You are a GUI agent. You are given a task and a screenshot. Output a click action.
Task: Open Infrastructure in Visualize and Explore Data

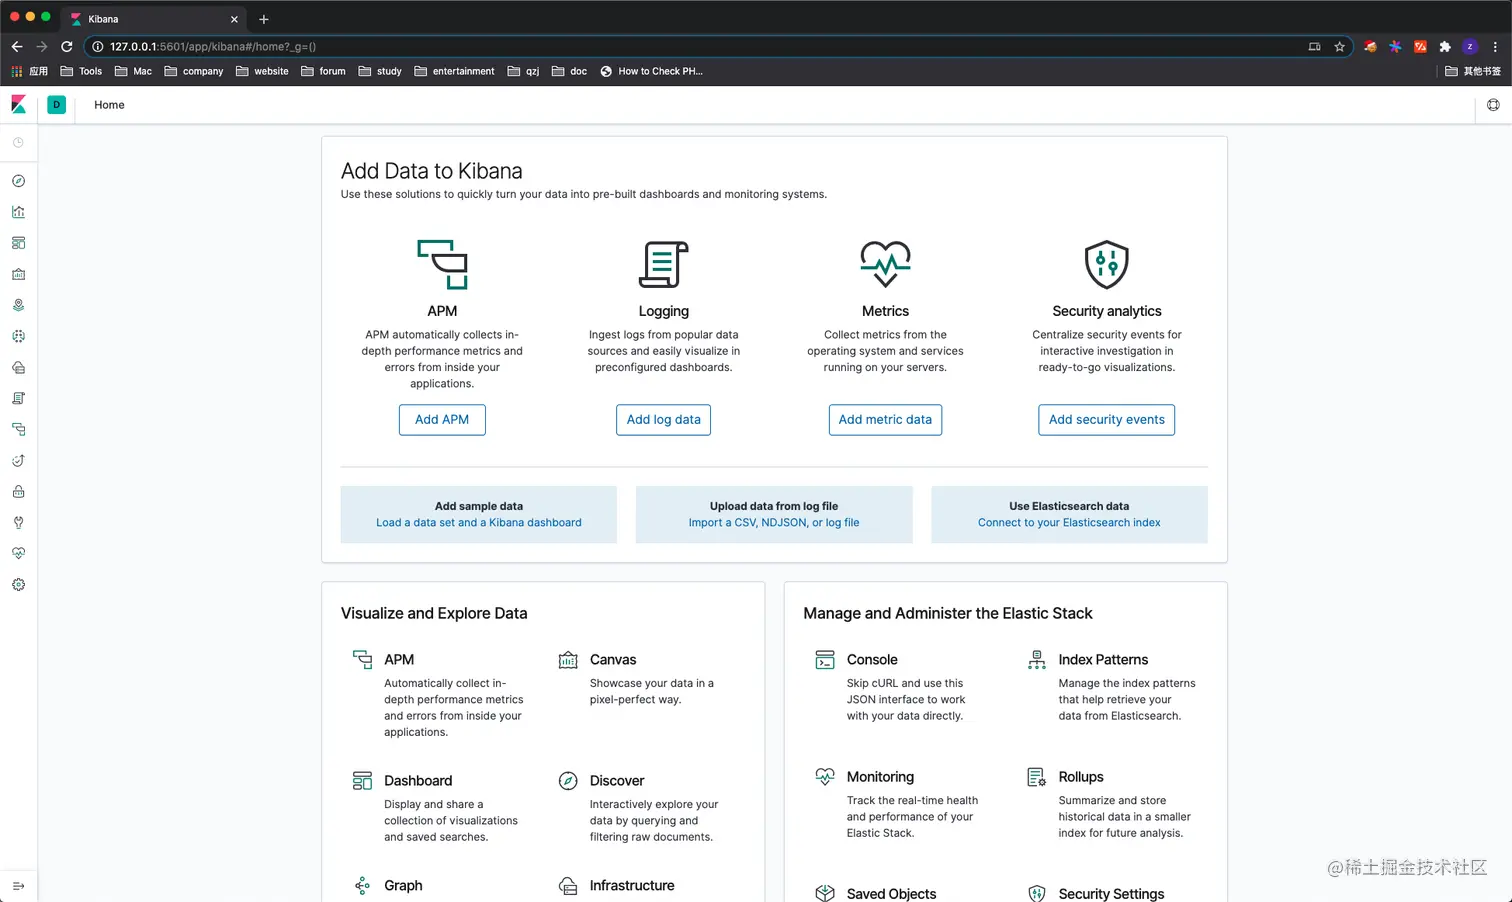(632, 886)
